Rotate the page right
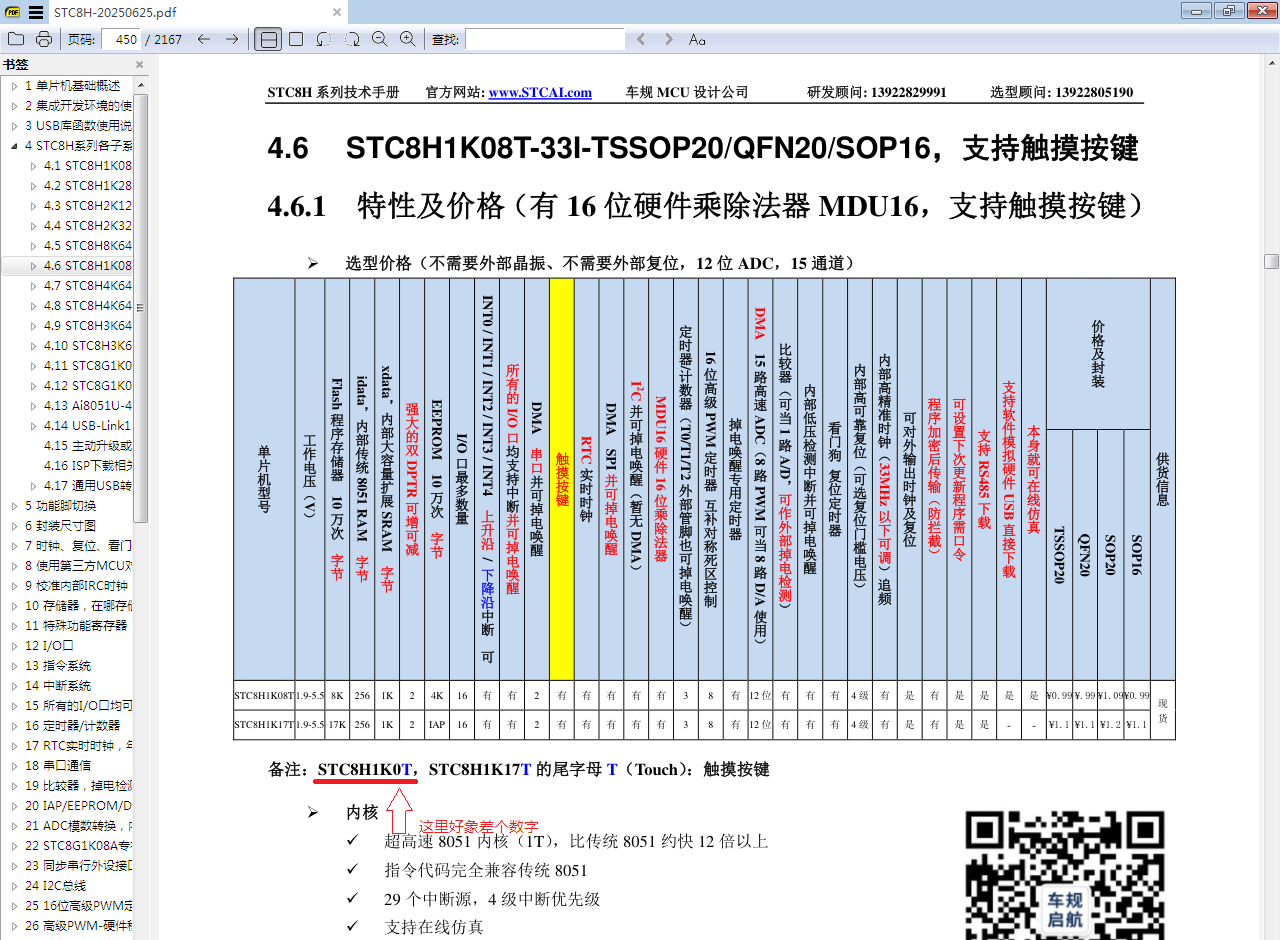1280x940 pixels. pyautogui.click(x=352, y=39)
